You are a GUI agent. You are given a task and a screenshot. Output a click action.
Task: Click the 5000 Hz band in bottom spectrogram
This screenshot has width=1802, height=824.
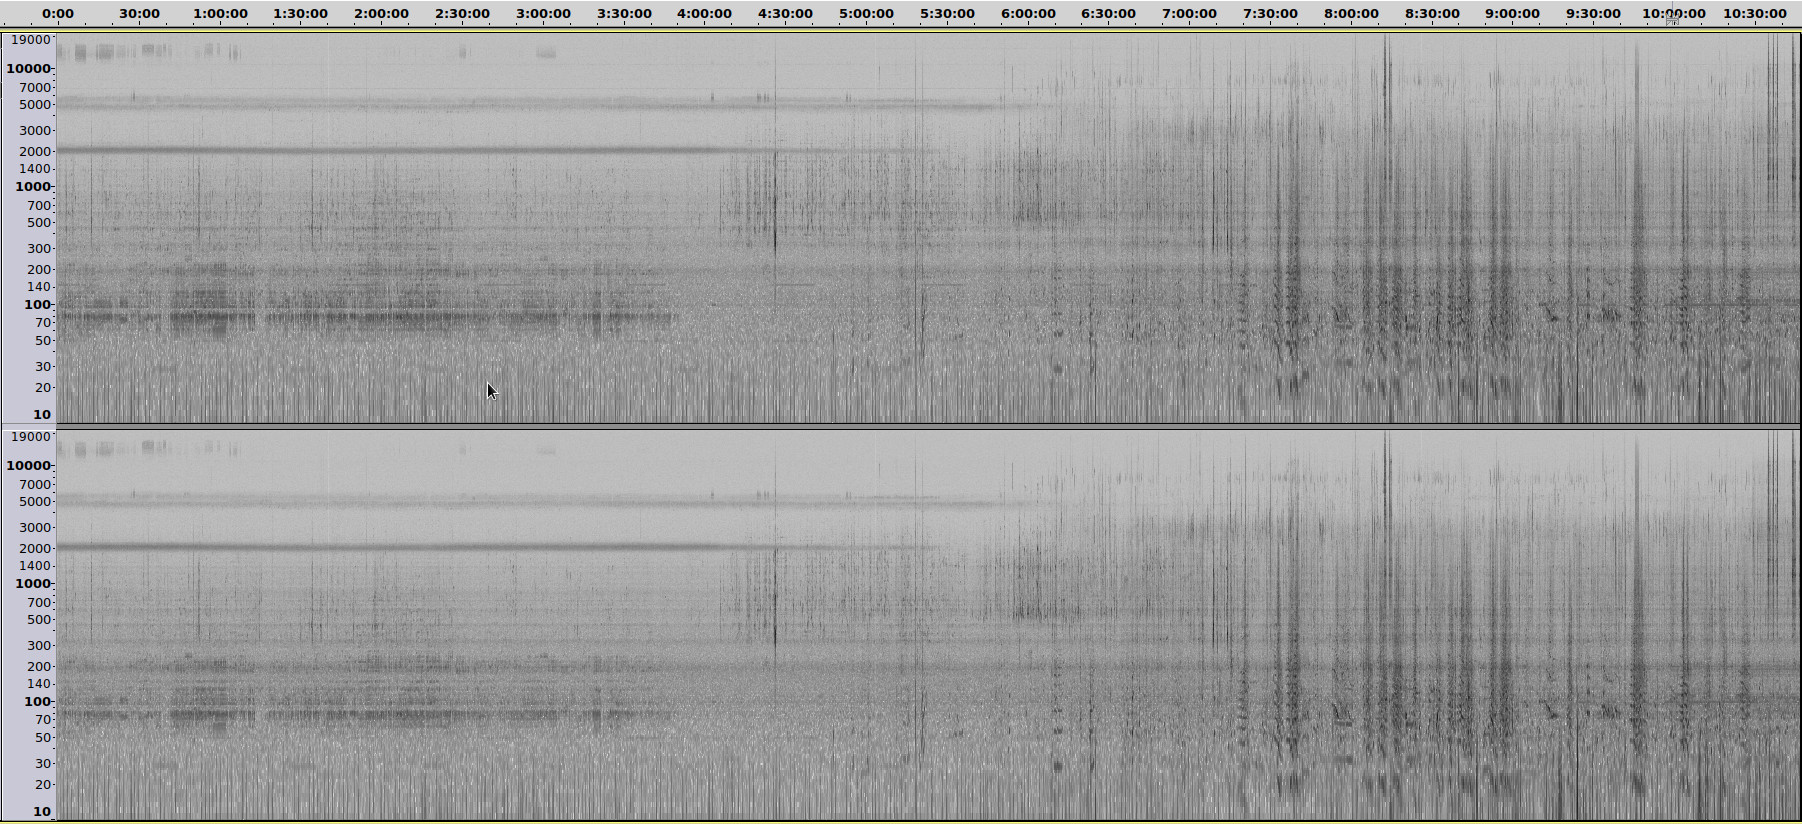[500, 501]
